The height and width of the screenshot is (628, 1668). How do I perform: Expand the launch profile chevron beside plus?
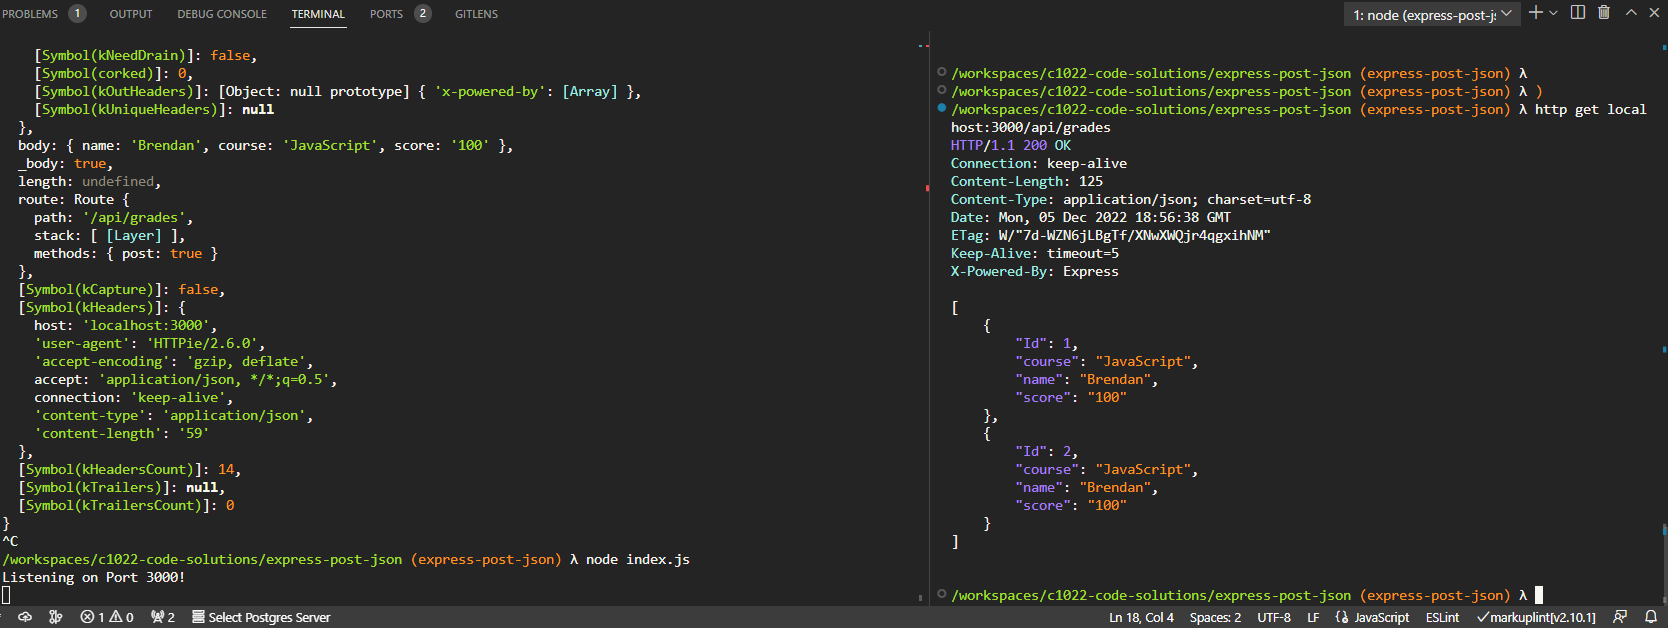1553,13
